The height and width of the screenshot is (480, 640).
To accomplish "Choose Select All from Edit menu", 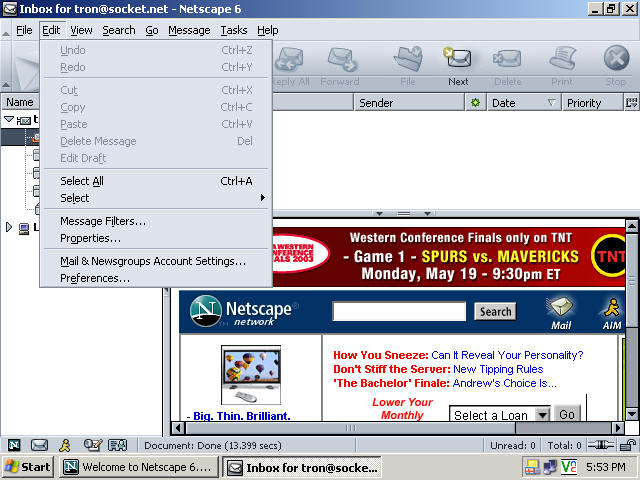I will [x=156, y=181].
